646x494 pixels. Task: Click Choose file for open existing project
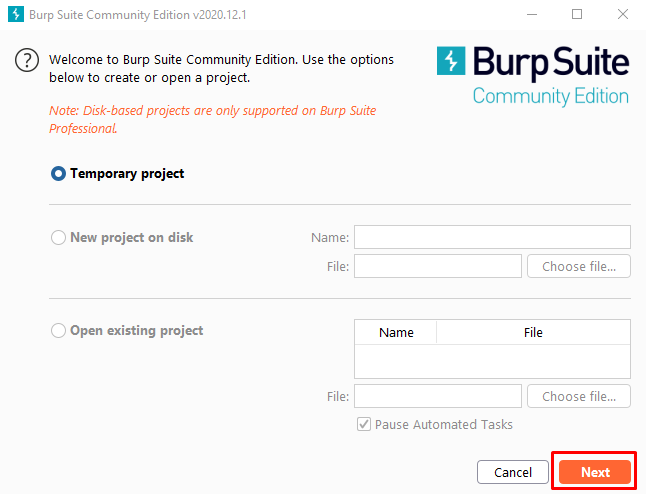pyautogui.click(x=579, y=396)
